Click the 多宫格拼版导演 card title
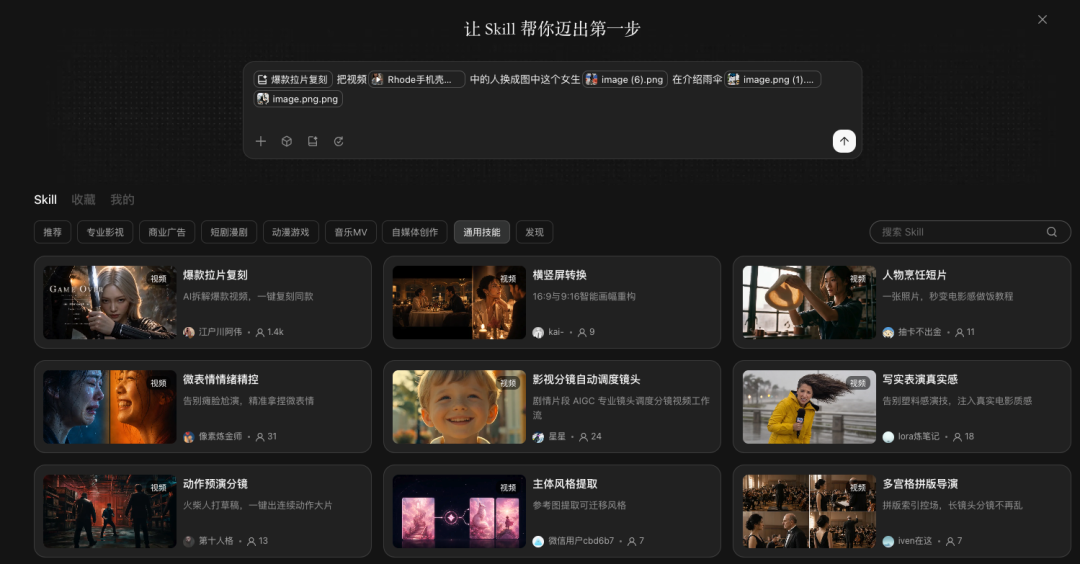Viewport: 1080px width, 564px height. [x=920, y=484]
